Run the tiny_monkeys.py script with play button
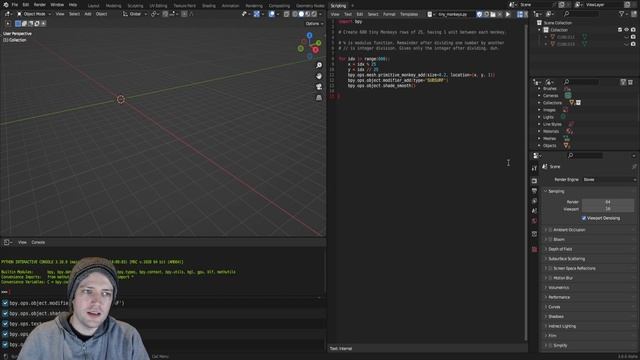Image resolution: width=640 pixels, height=360 pixels. click(508, 14)
